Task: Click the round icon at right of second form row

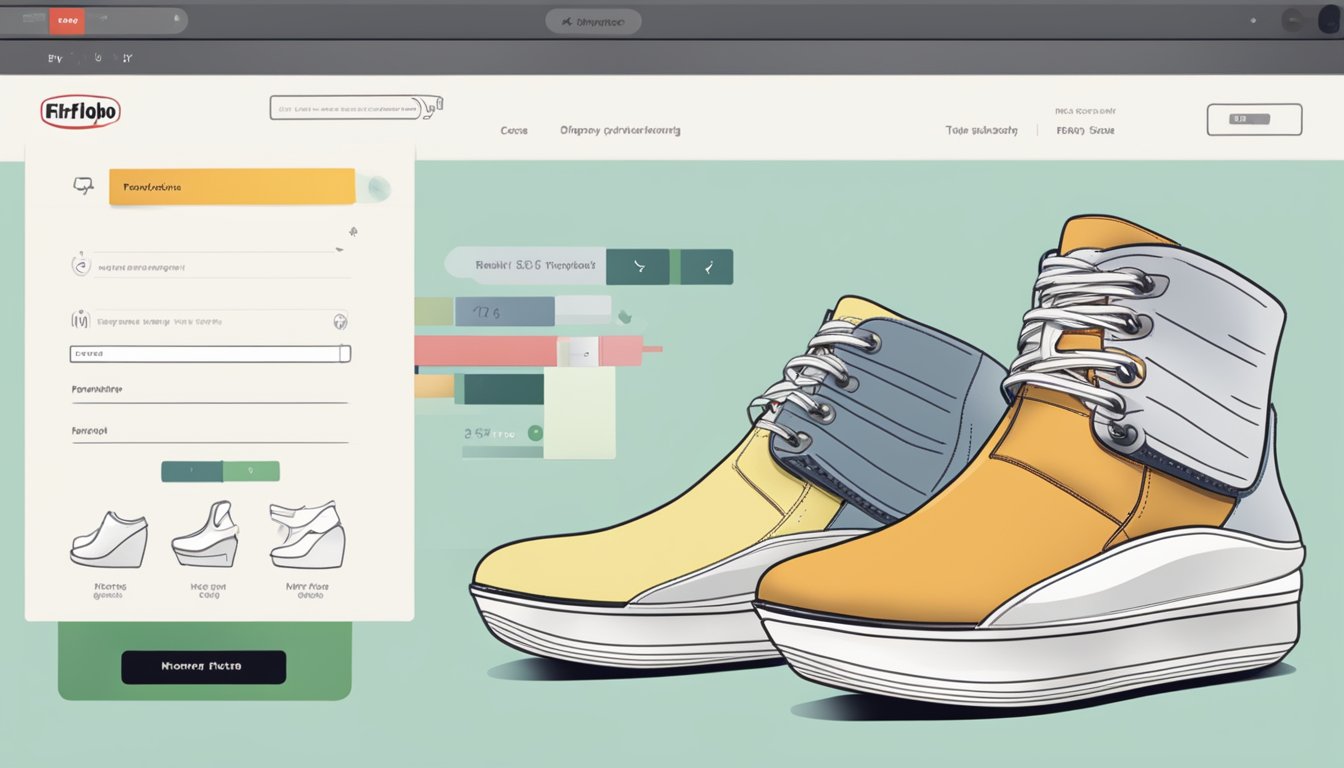Action: [340, 321]
